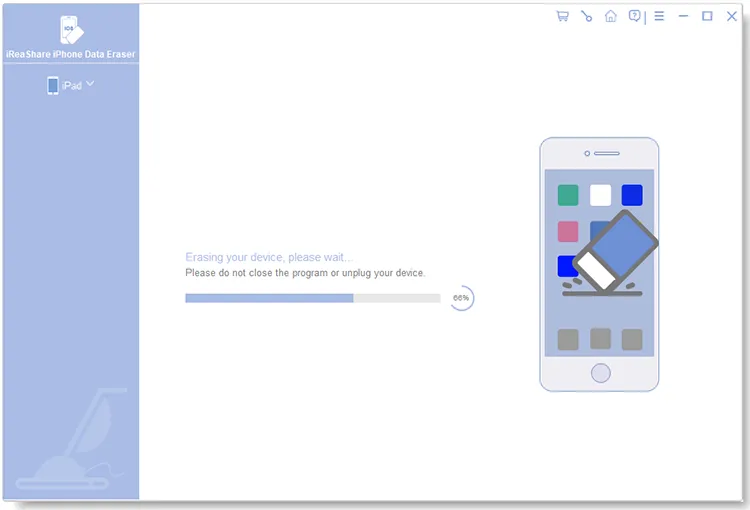Click the register key icon

point(586,16)
